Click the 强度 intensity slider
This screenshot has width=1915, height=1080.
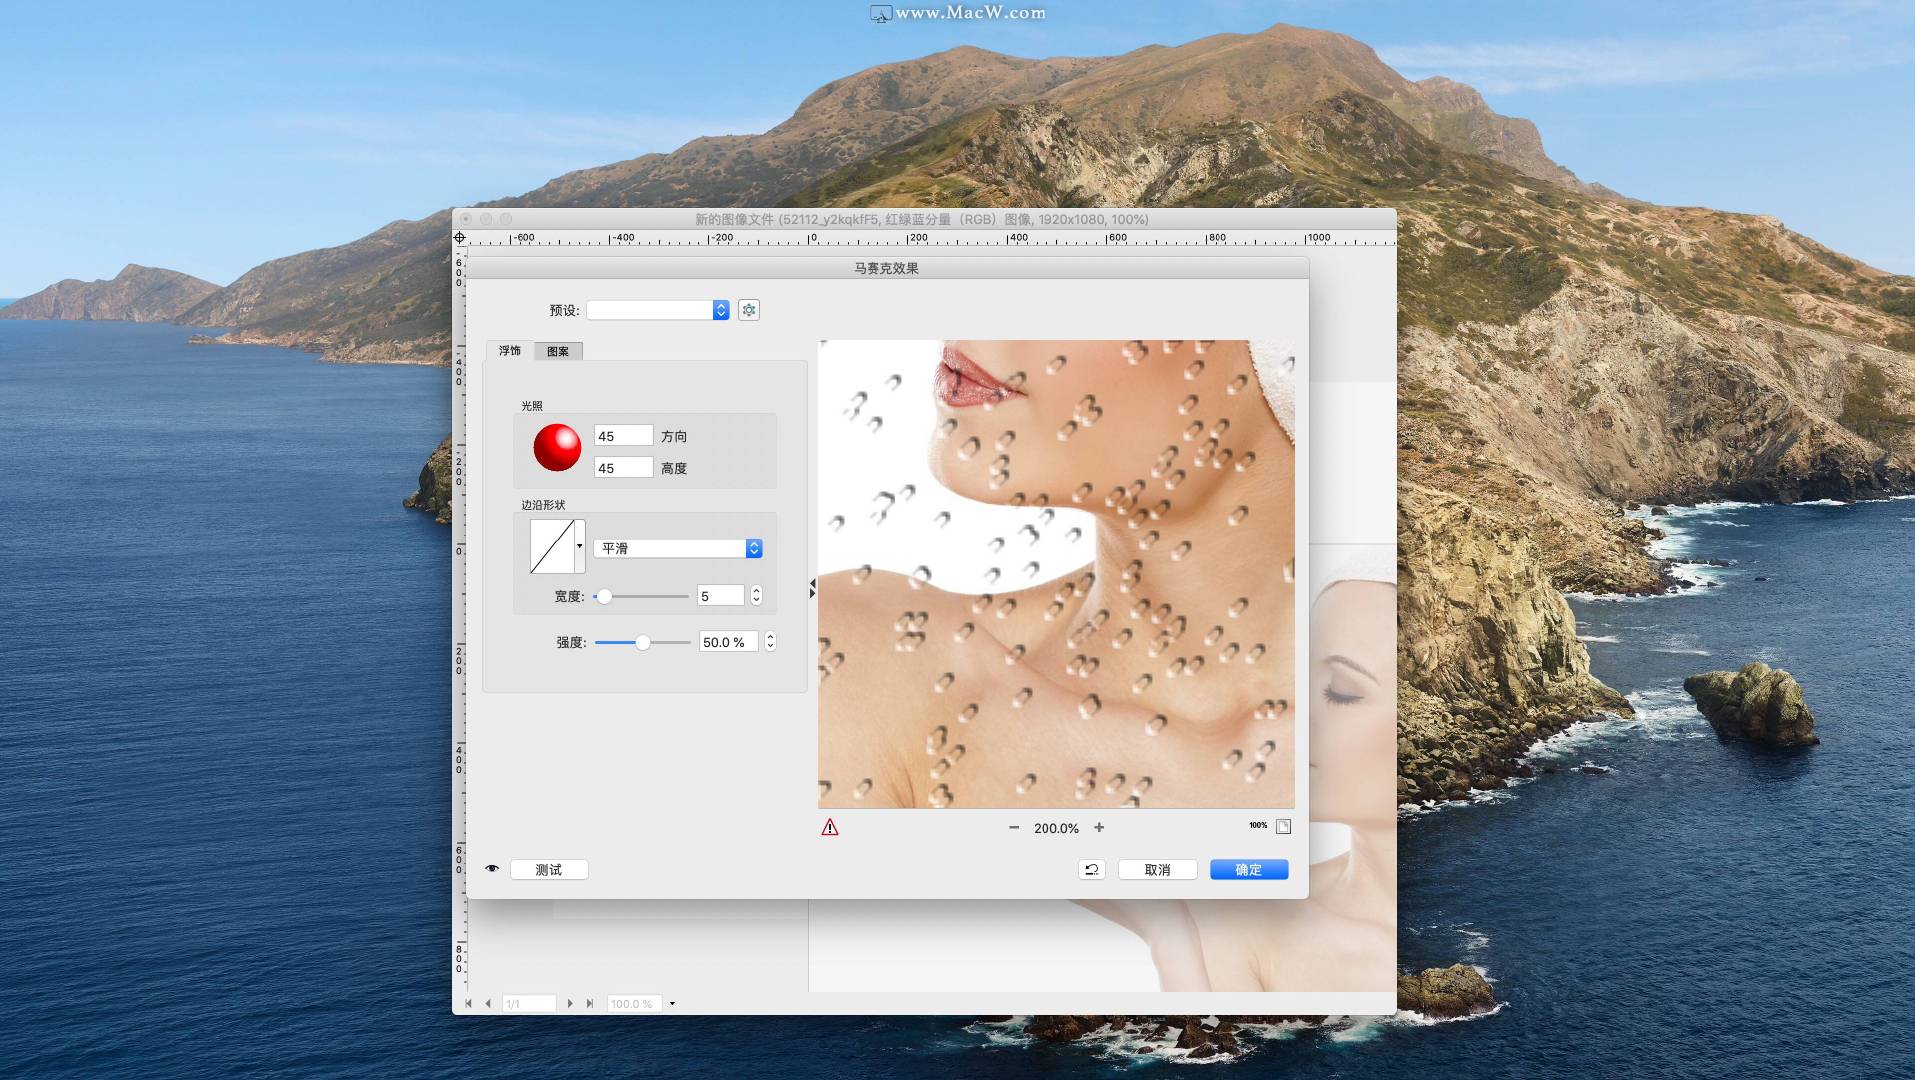(x=643, y=642)
